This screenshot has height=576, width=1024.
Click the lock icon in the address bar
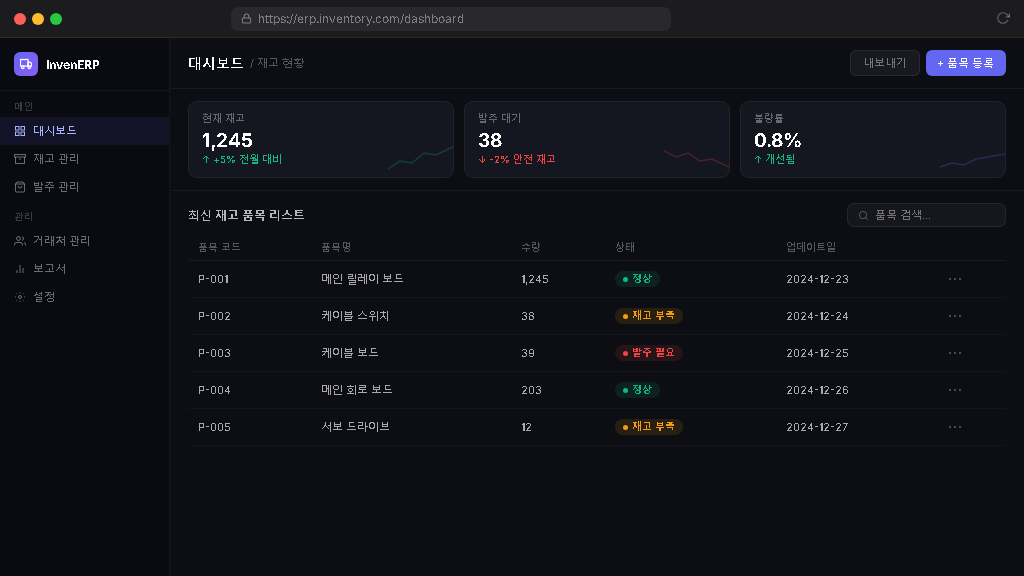(247, 18)
